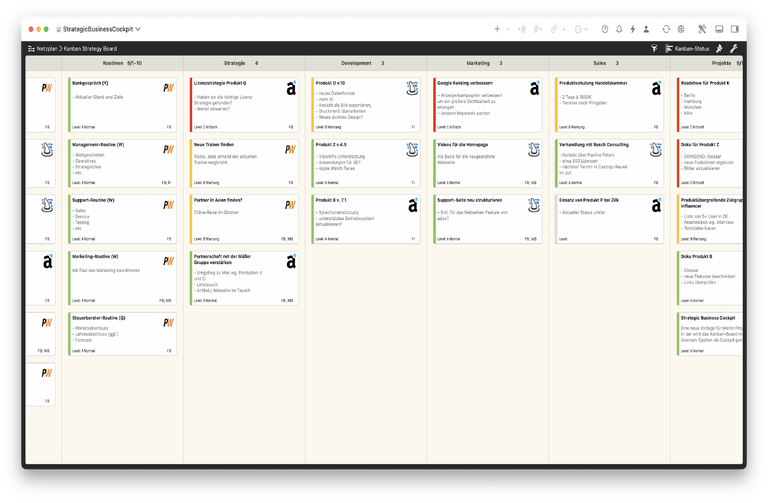This screenshot has width=768, height=503.
Task: Click the add item plus icon
Action: pos(497,29)
